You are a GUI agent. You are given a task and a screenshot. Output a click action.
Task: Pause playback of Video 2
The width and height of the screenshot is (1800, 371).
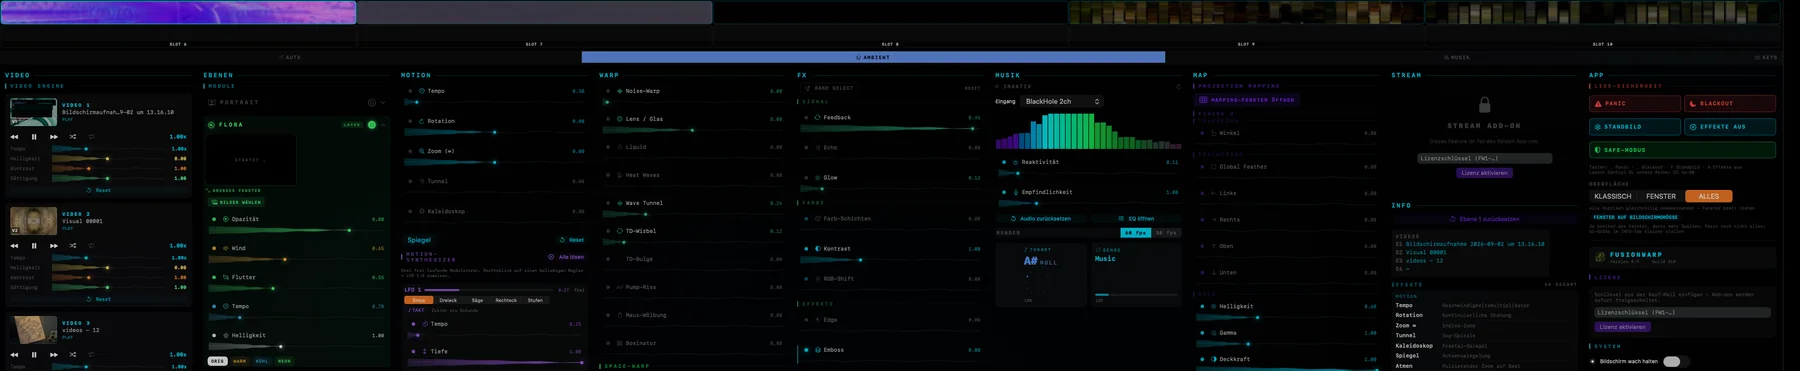point(34,246)
